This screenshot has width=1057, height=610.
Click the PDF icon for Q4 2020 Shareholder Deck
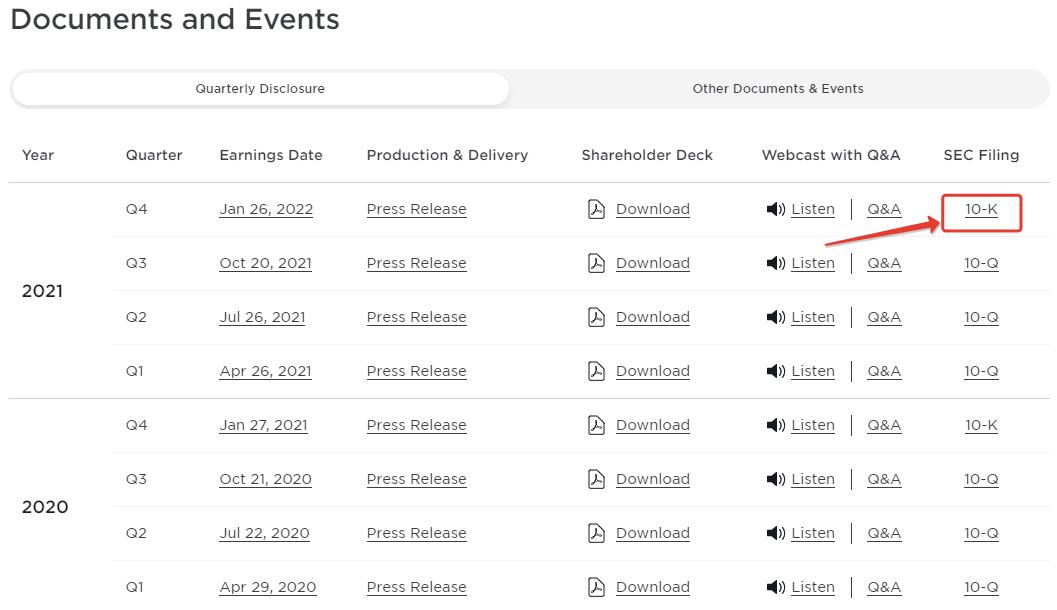(x=596, y=425)
